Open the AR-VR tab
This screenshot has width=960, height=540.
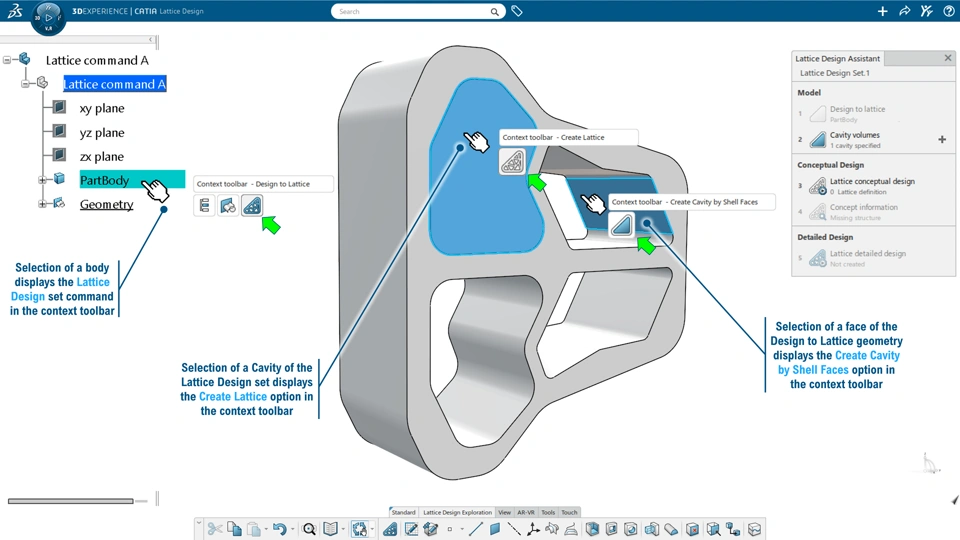coord(526,512)
